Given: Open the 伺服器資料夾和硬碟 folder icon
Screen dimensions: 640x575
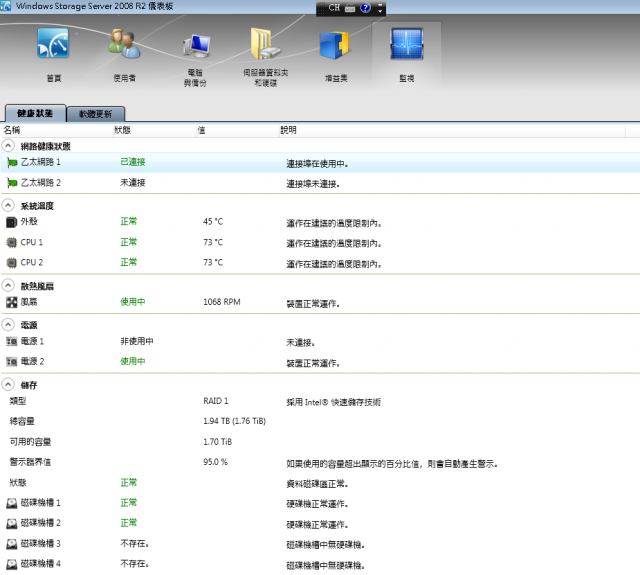Looking at the screenshot, I should [265, 44].
